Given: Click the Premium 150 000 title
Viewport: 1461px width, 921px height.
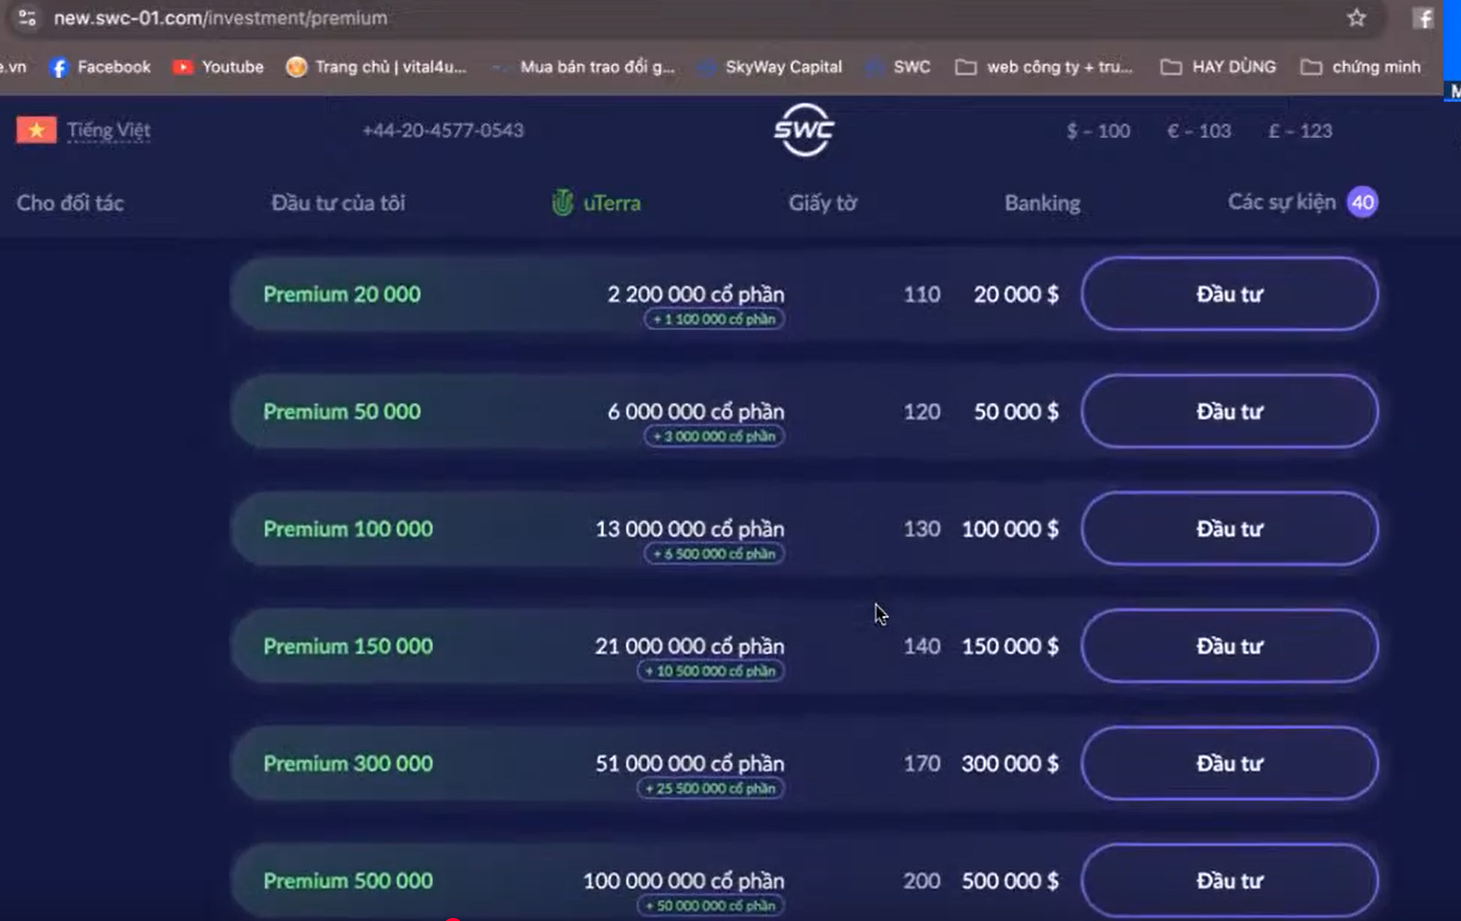Looking at the screenshot, I should 348,646.
